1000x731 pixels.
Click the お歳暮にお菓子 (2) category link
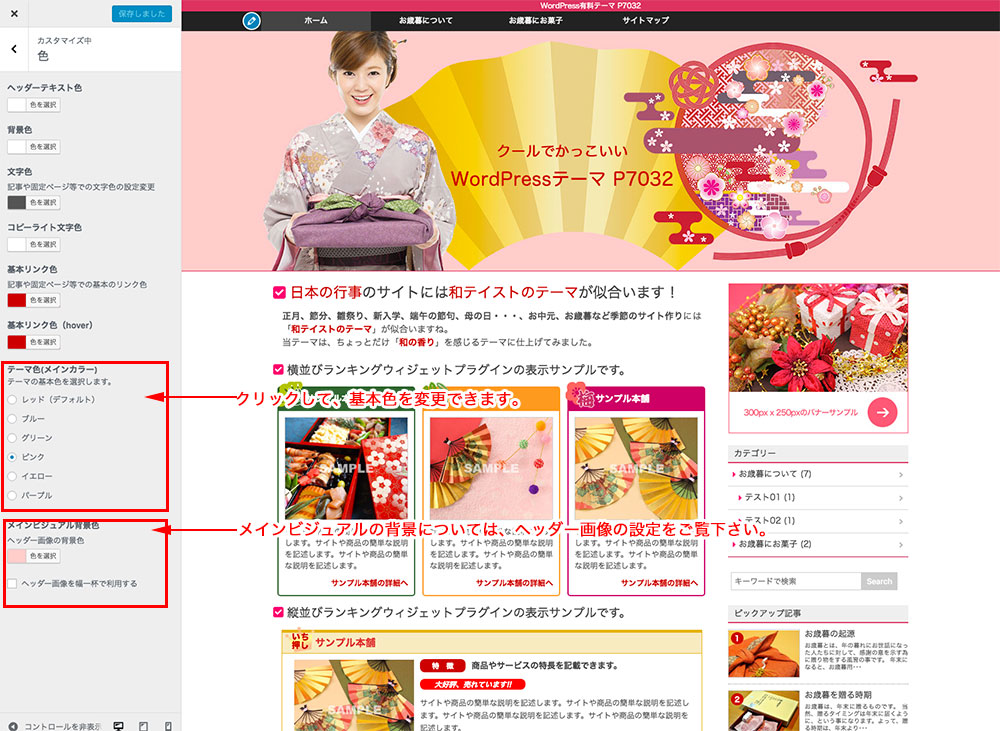(774, 544)
